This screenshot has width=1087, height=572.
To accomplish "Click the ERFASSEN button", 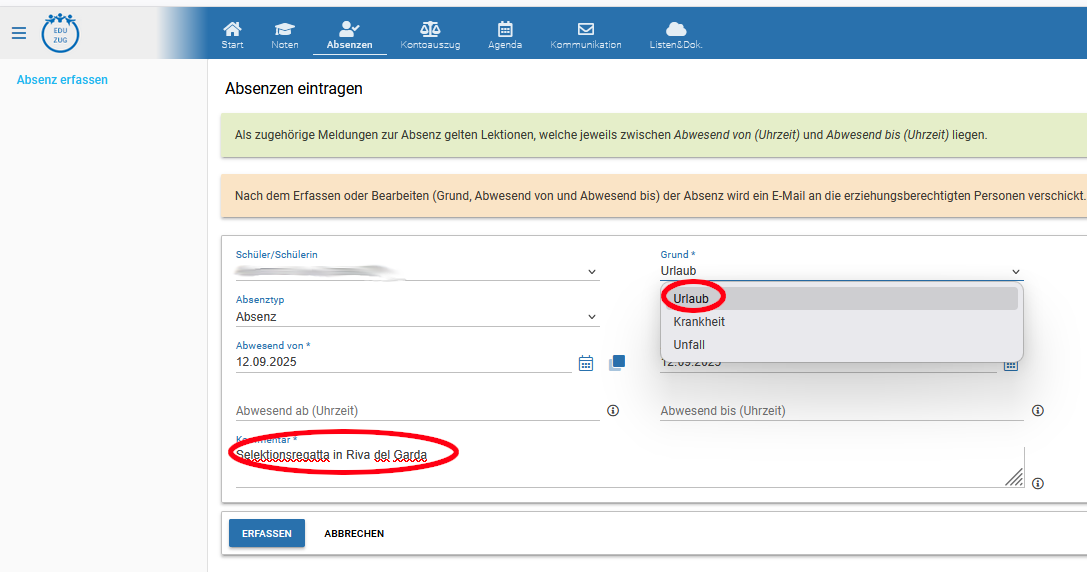I will coord(266,534).
